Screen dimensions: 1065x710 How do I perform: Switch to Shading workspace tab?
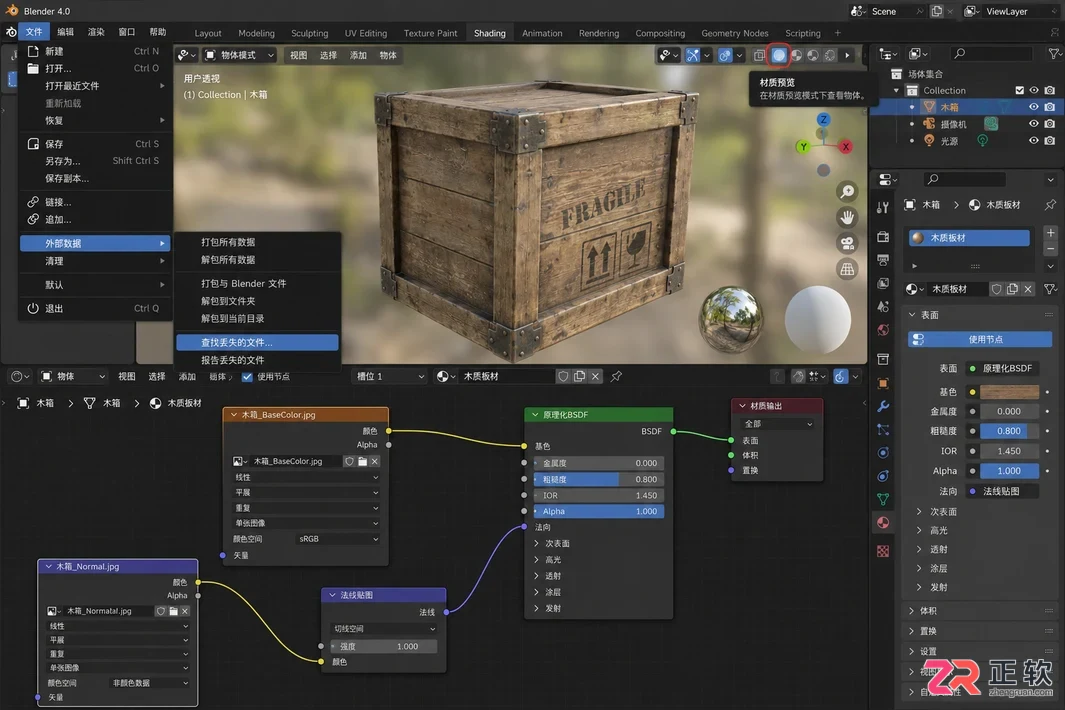490,33
